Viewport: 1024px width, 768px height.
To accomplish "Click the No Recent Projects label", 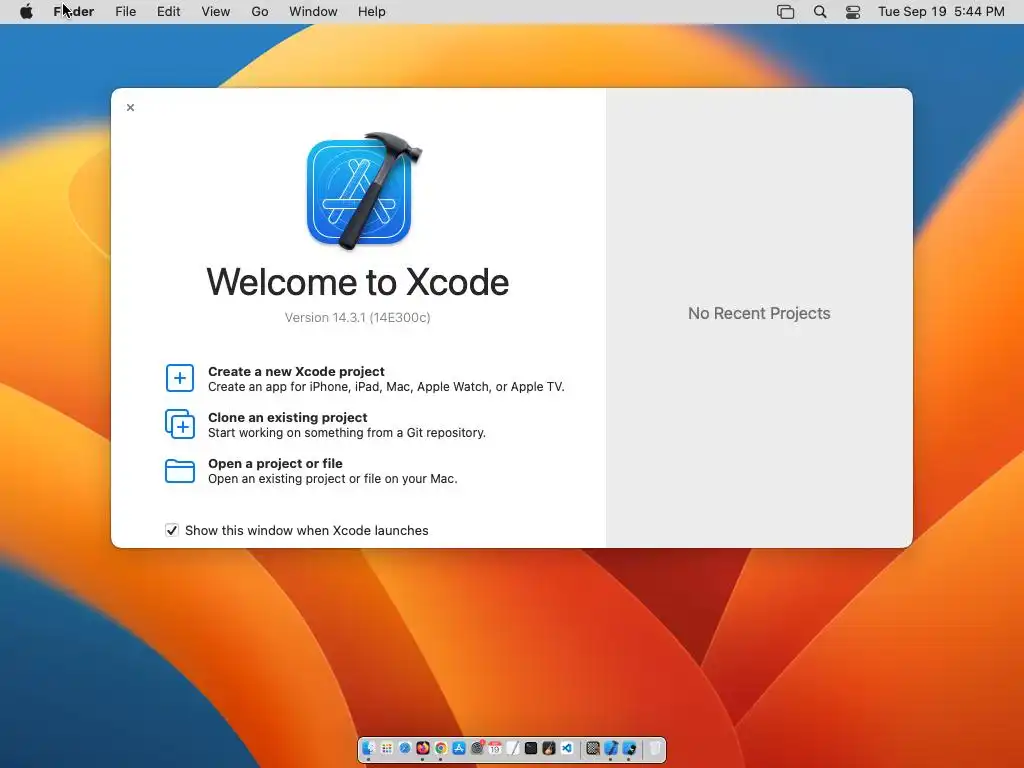I will [x=759, y=313].
